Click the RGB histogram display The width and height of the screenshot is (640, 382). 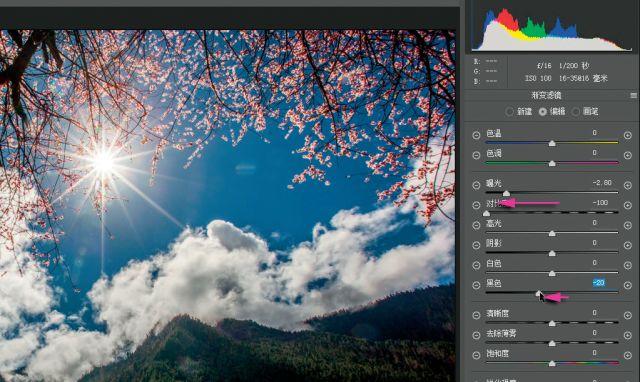(552, 29)
